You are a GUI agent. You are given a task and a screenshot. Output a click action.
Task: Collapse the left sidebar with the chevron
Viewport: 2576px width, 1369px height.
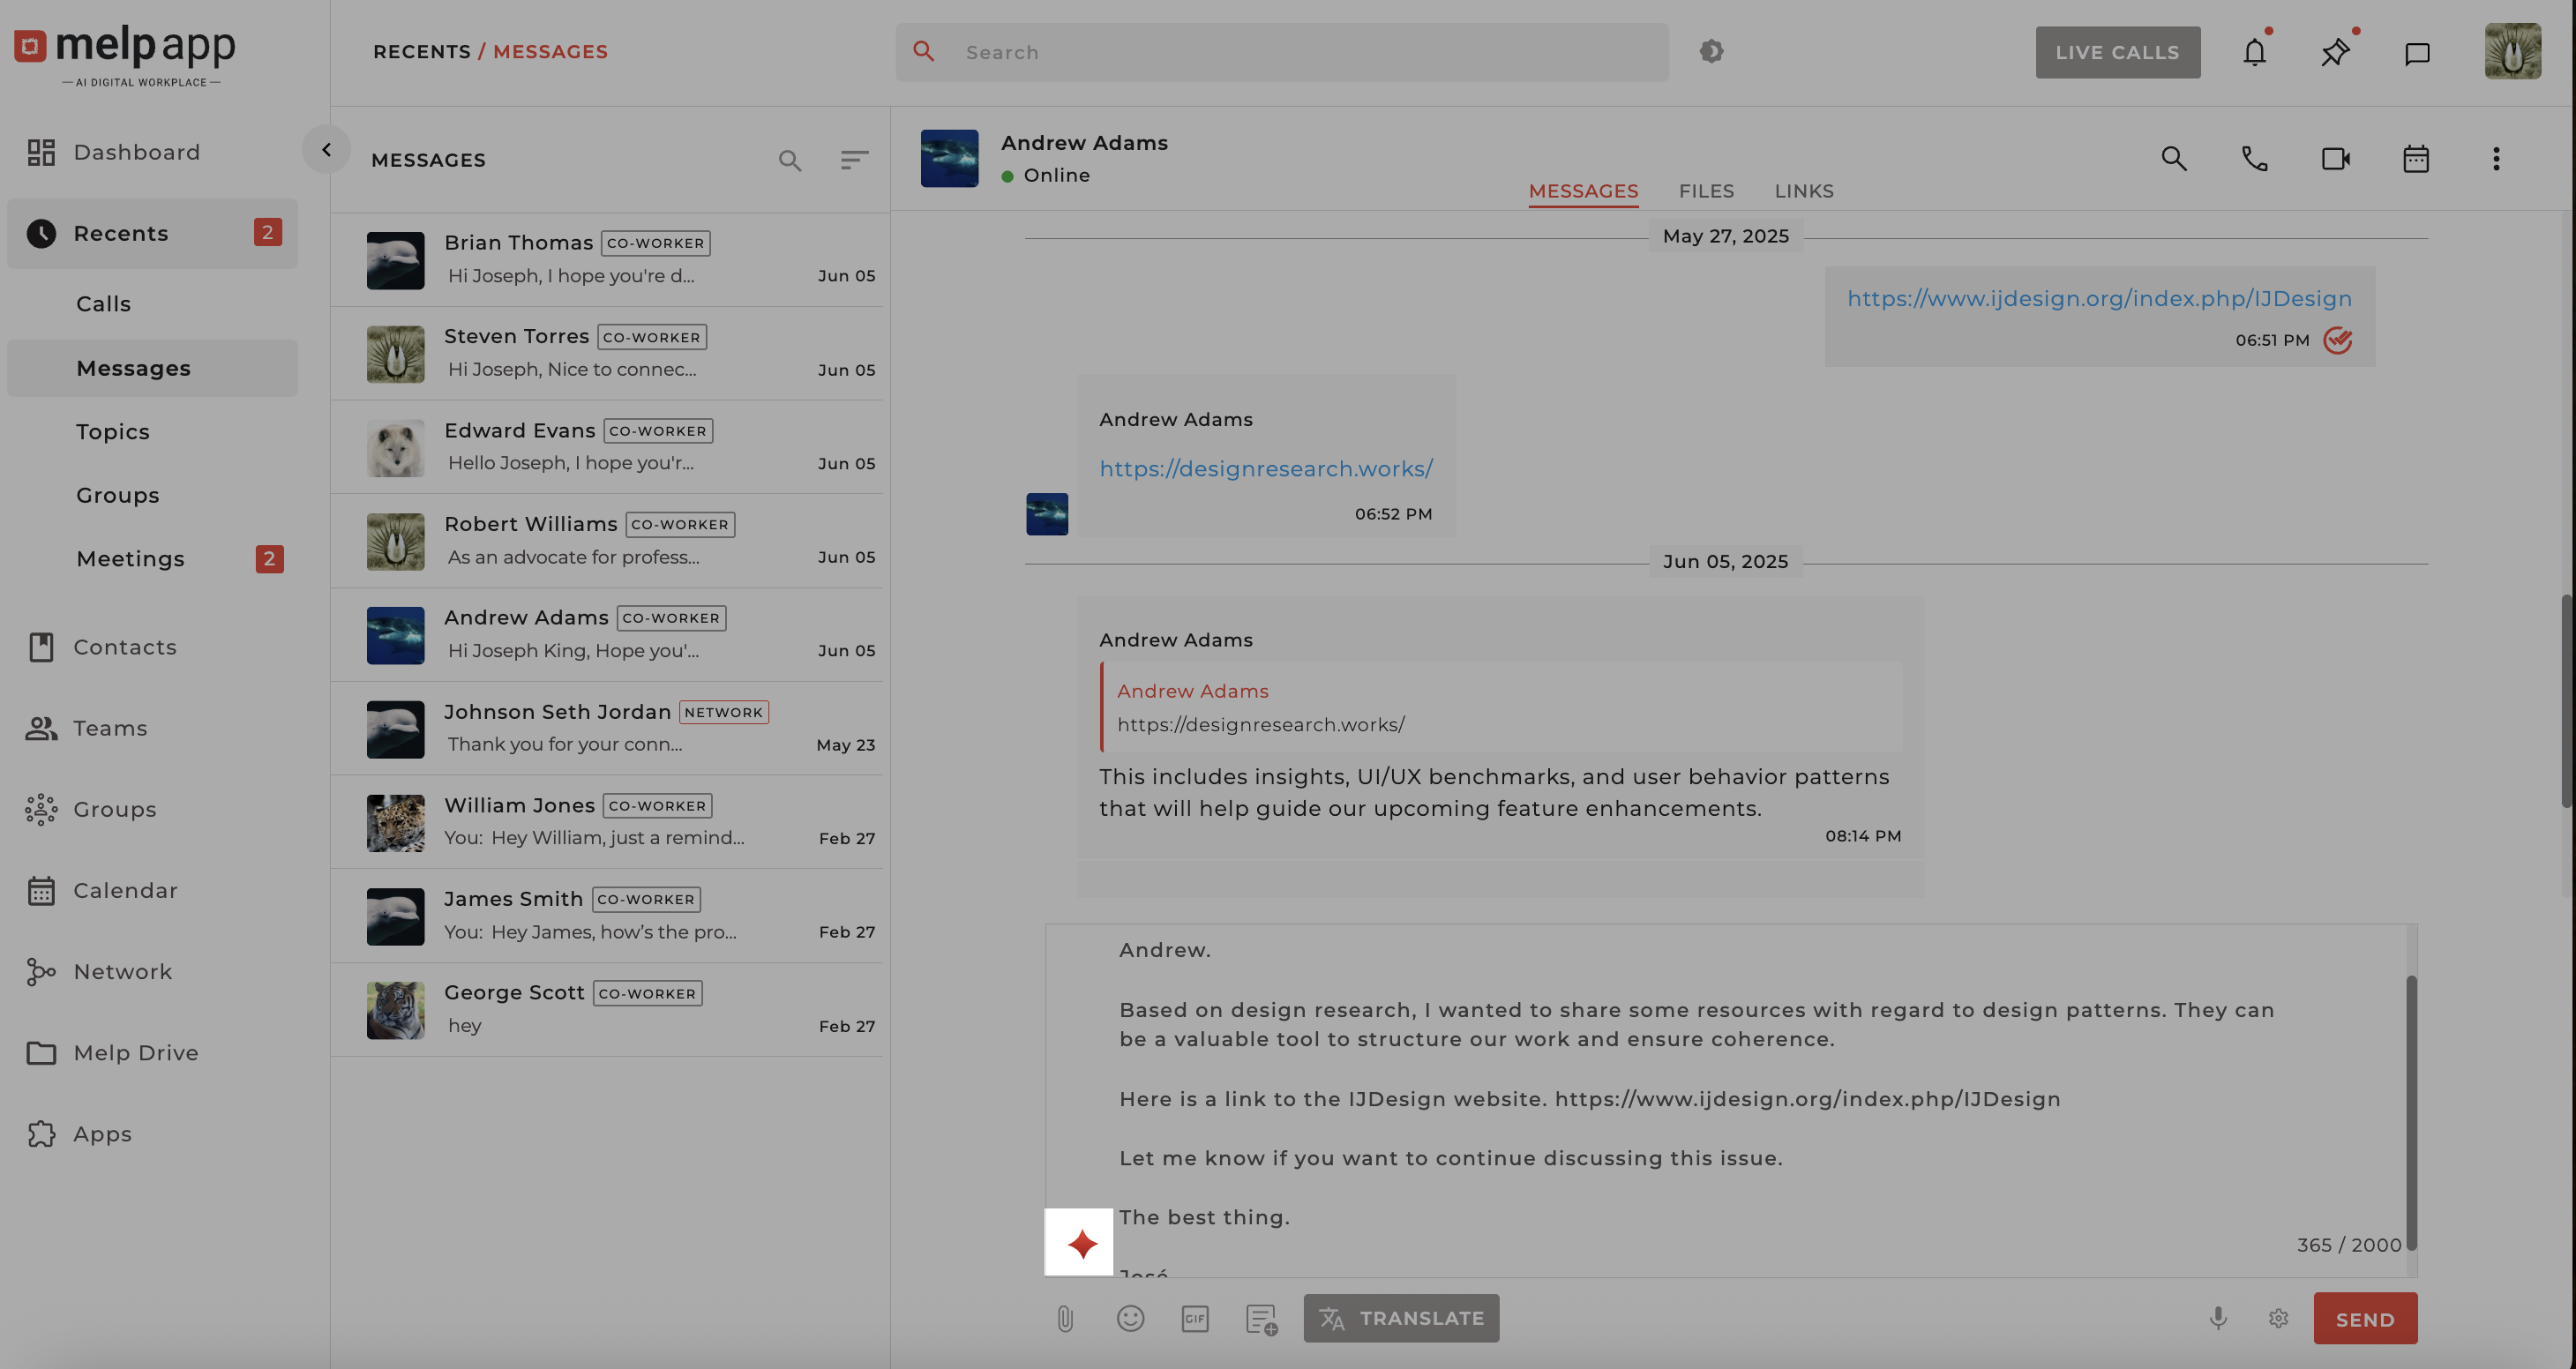326,150
